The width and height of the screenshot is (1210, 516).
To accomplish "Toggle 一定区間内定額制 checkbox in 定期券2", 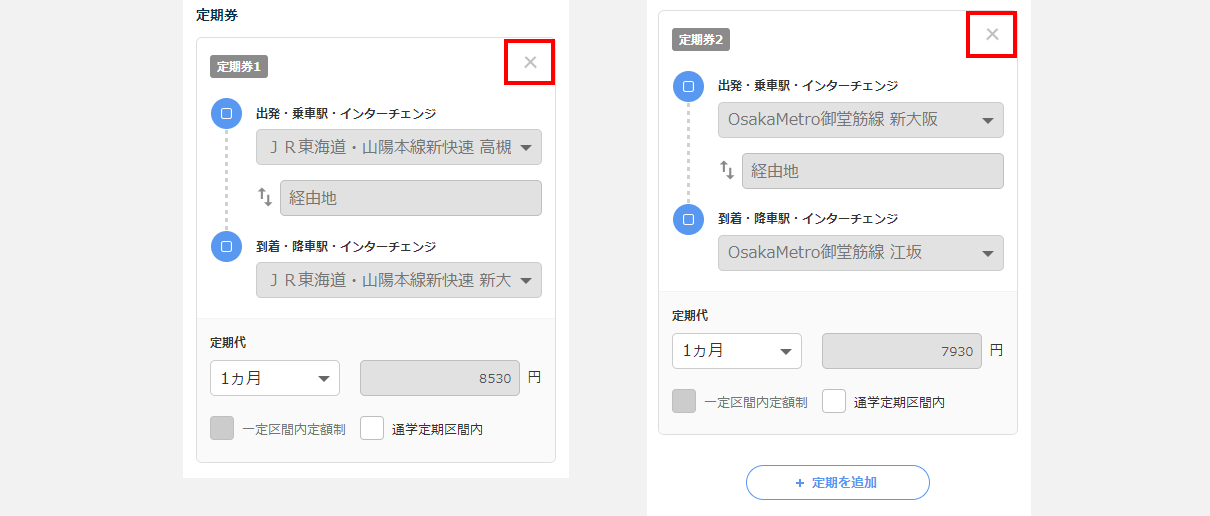I will [x=684, y=402].
